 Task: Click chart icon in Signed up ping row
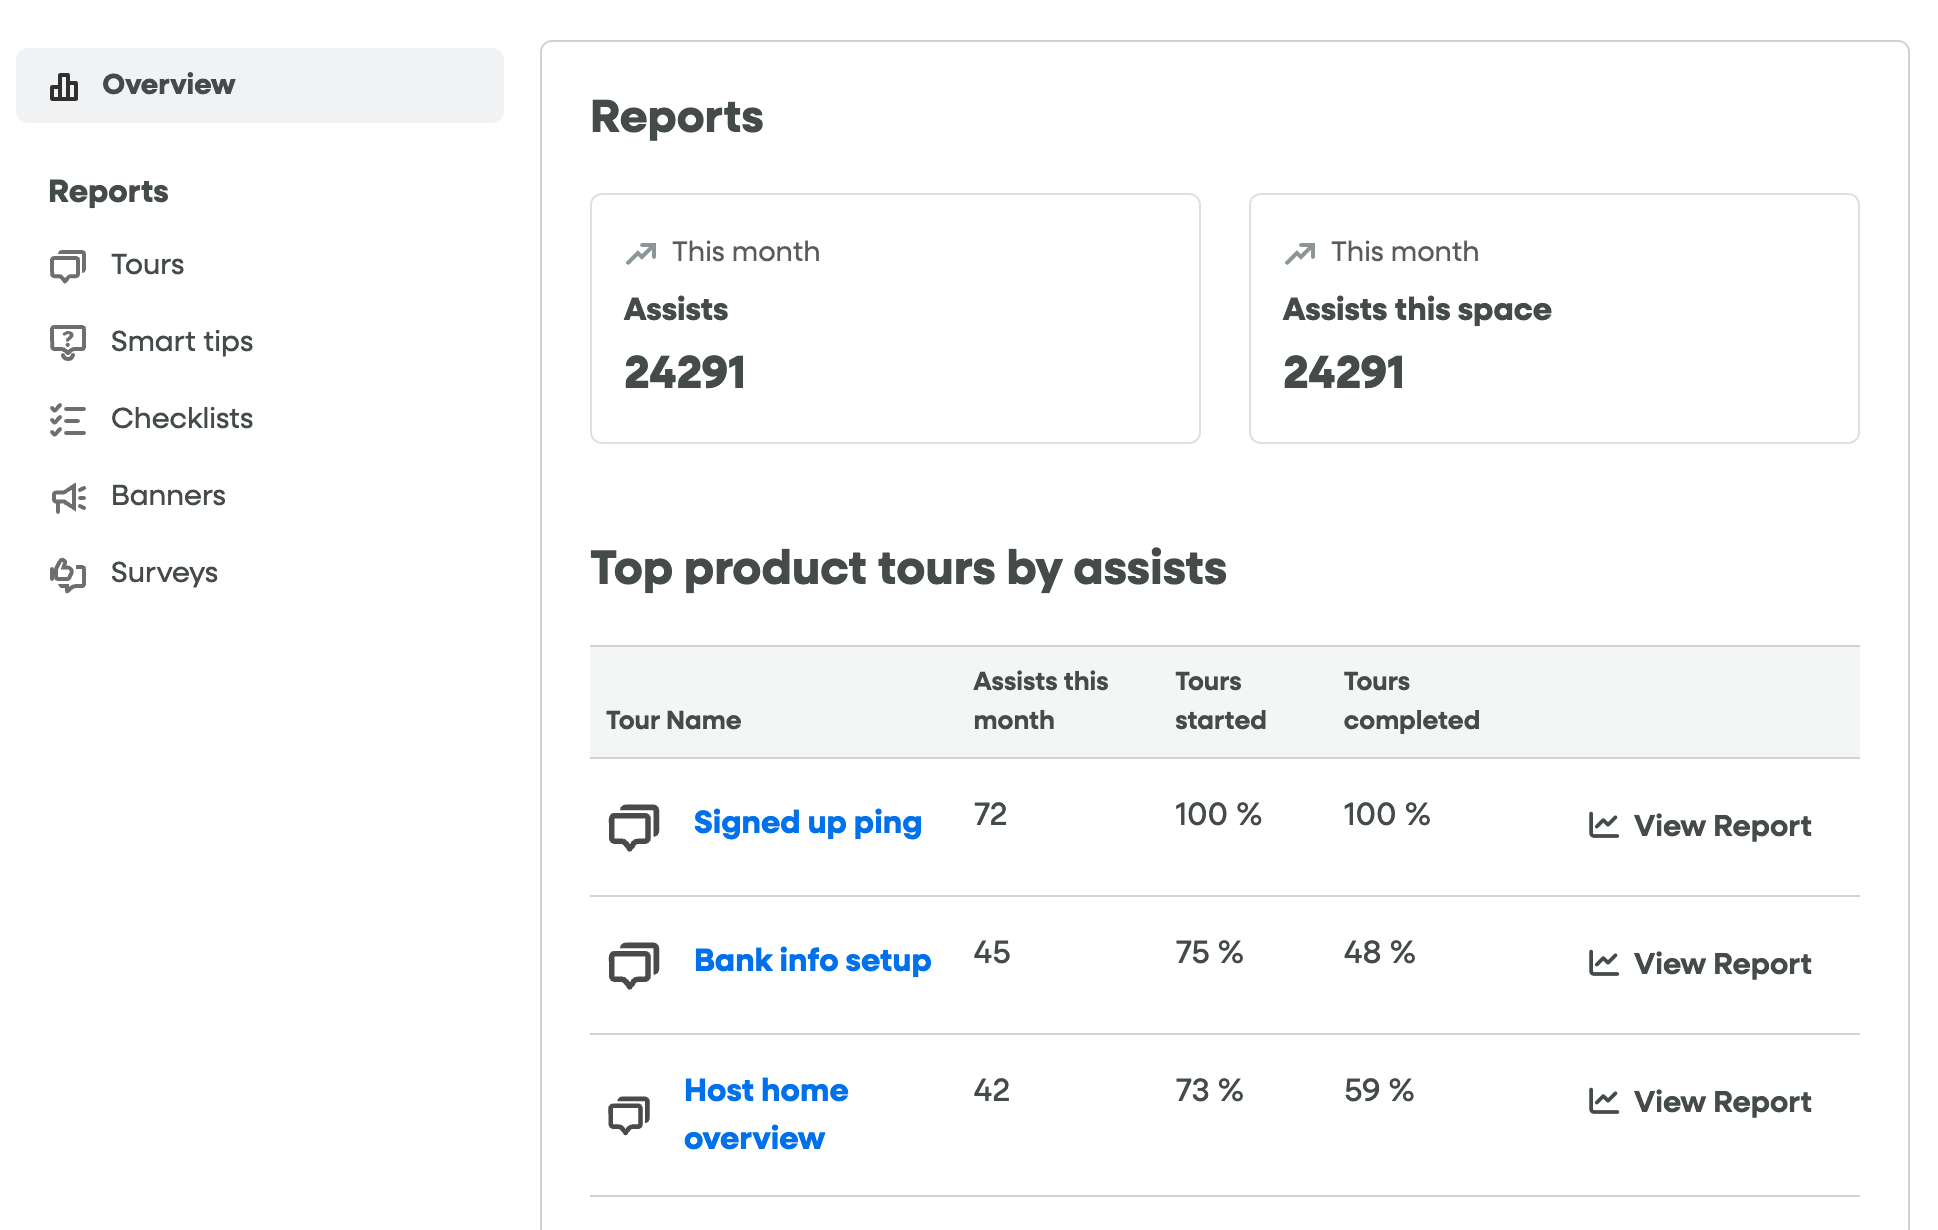pyautogui.click(x=1603, y=826)
